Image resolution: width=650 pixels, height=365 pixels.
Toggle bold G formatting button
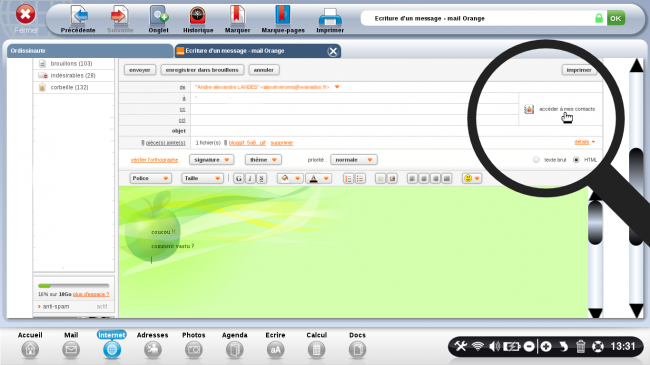[x=238, y=178]
